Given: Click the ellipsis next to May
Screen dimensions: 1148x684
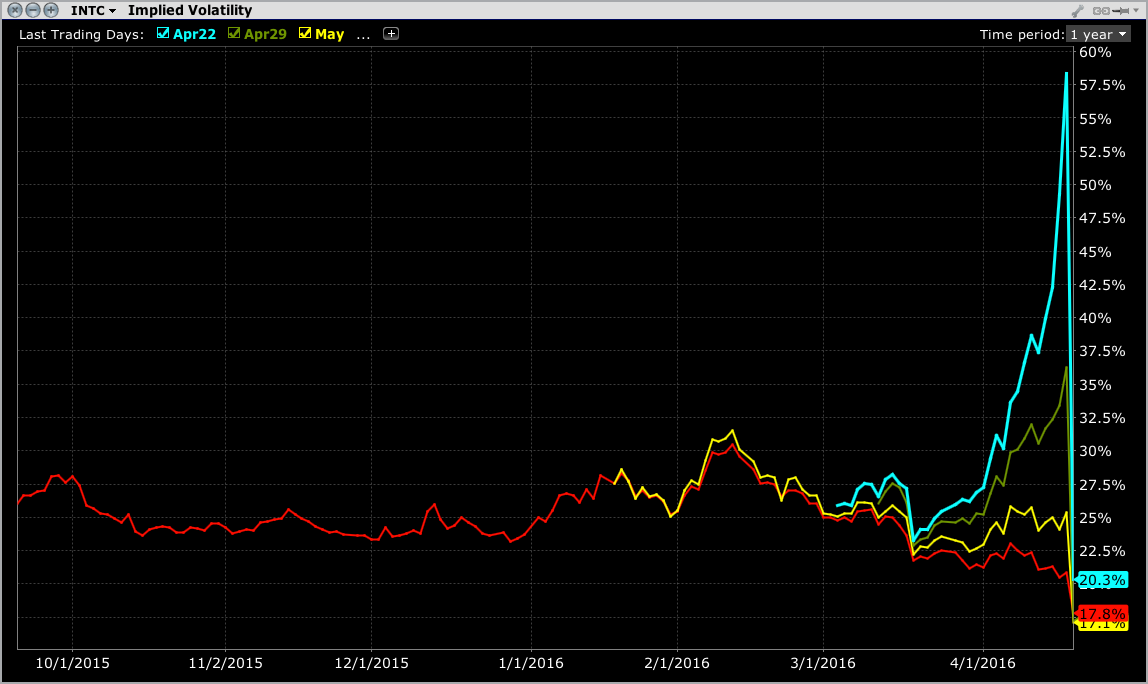Looking at the screenshot, I should pos(363,37).
